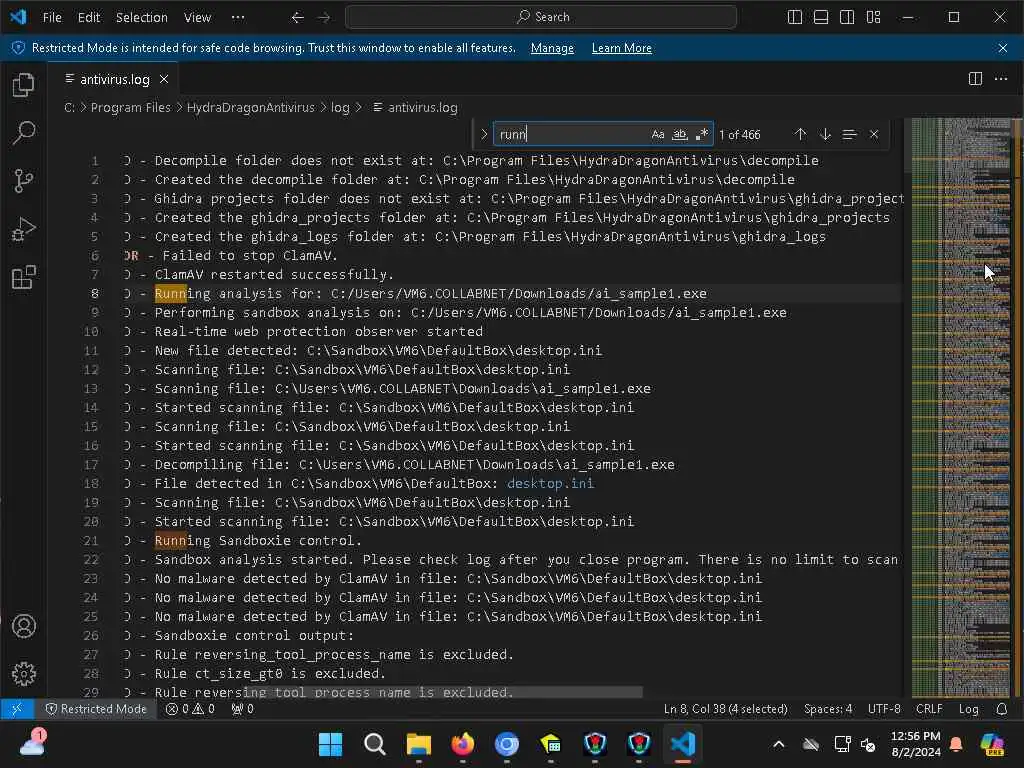Viewport: 1024px width, 768px height.
Task: Open the Edit menu
Action: coord(89,18)
